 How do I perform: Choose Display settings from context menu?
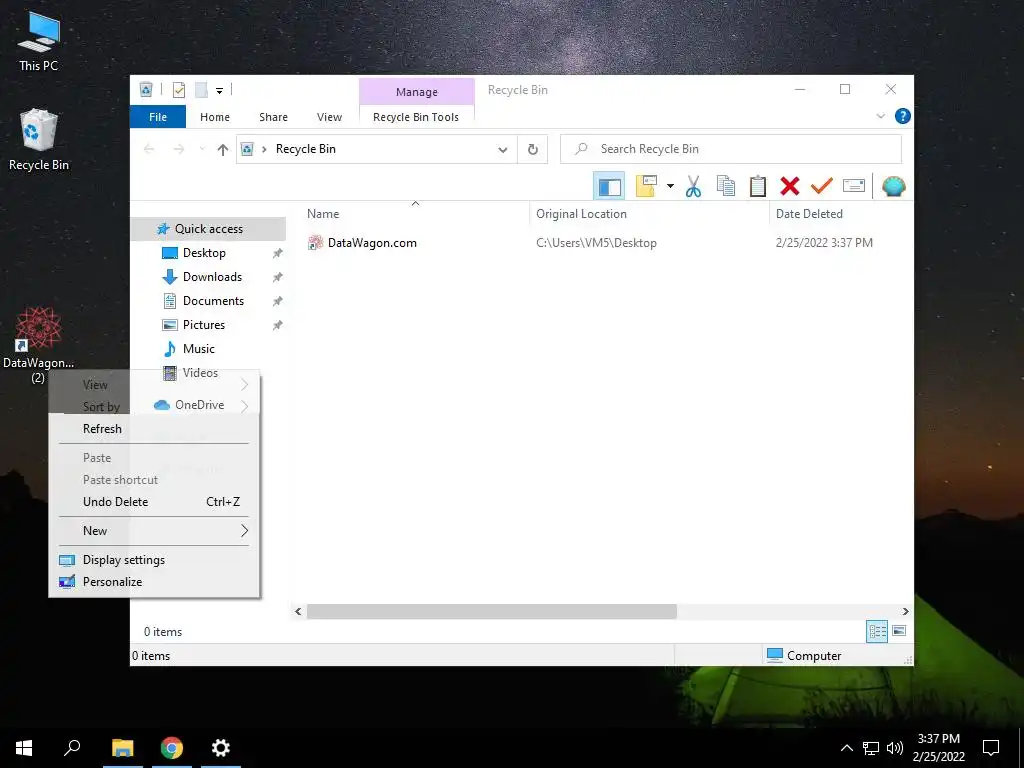tap(154, 560)
